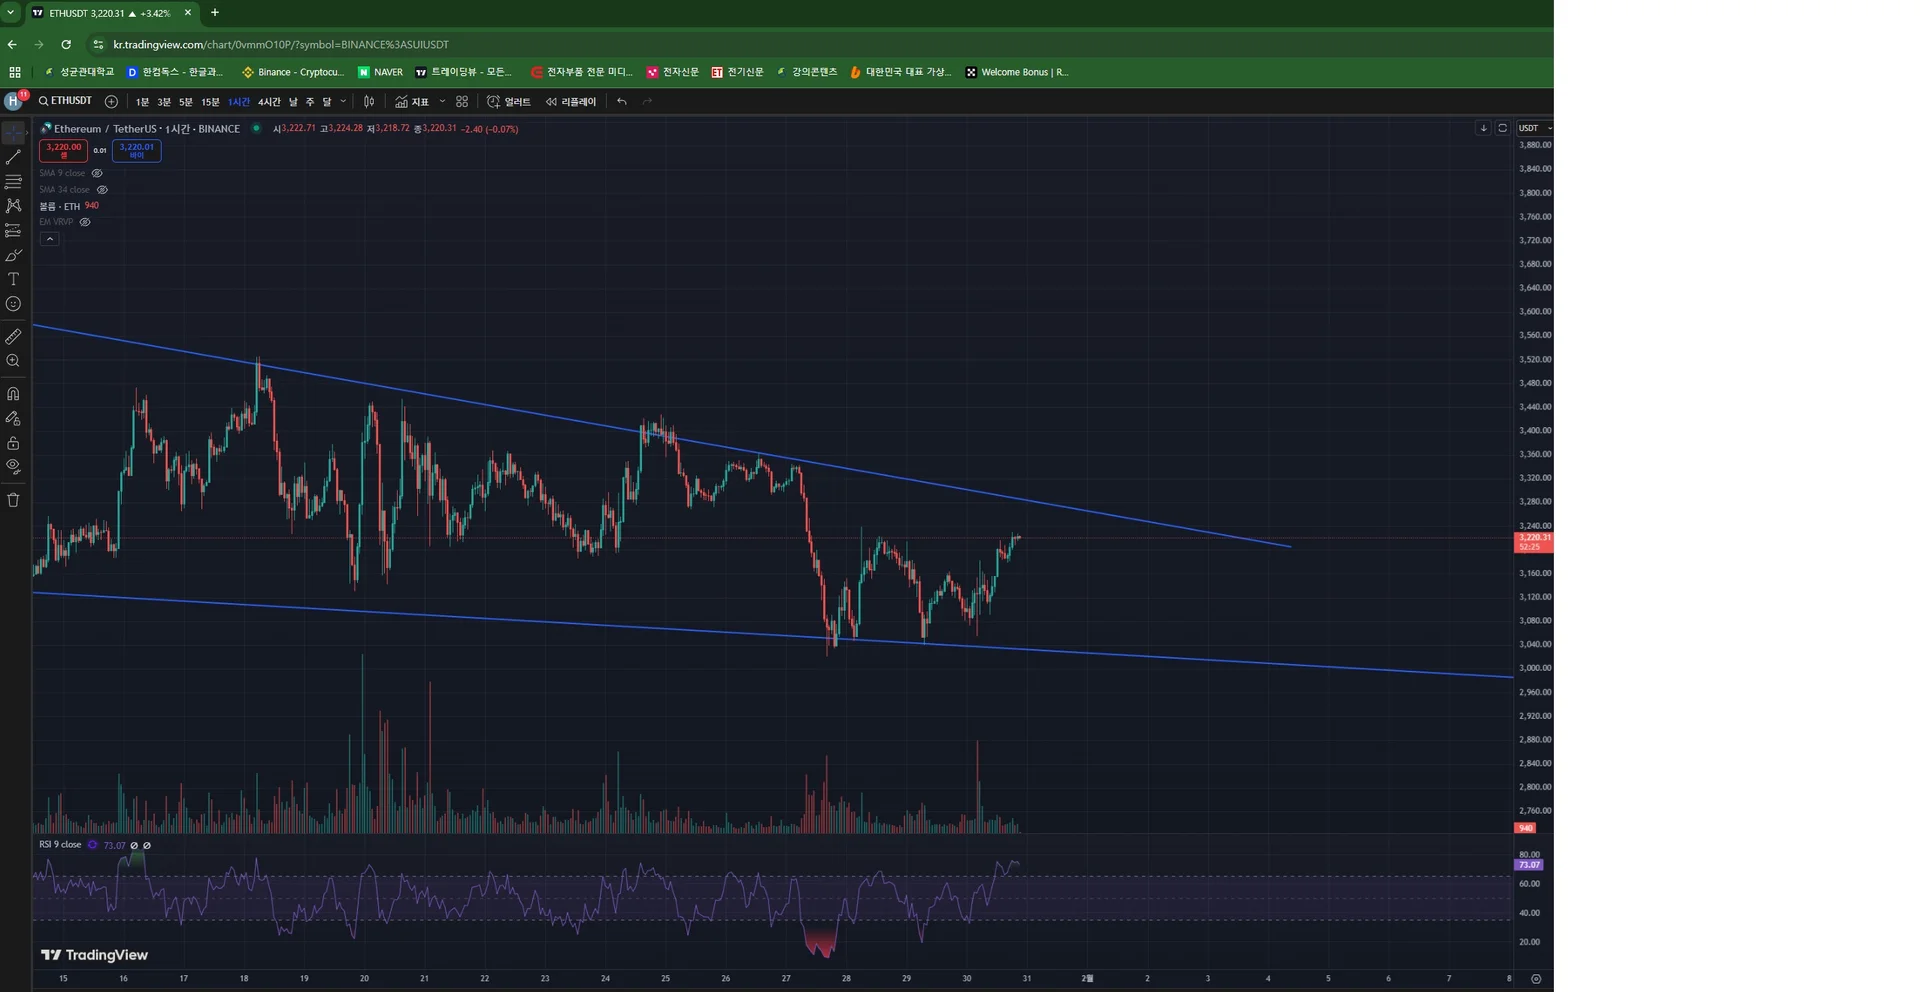The image size is (1920, 992).
Task: Select the brush drawing tool
Action: (x=13, y=255)
